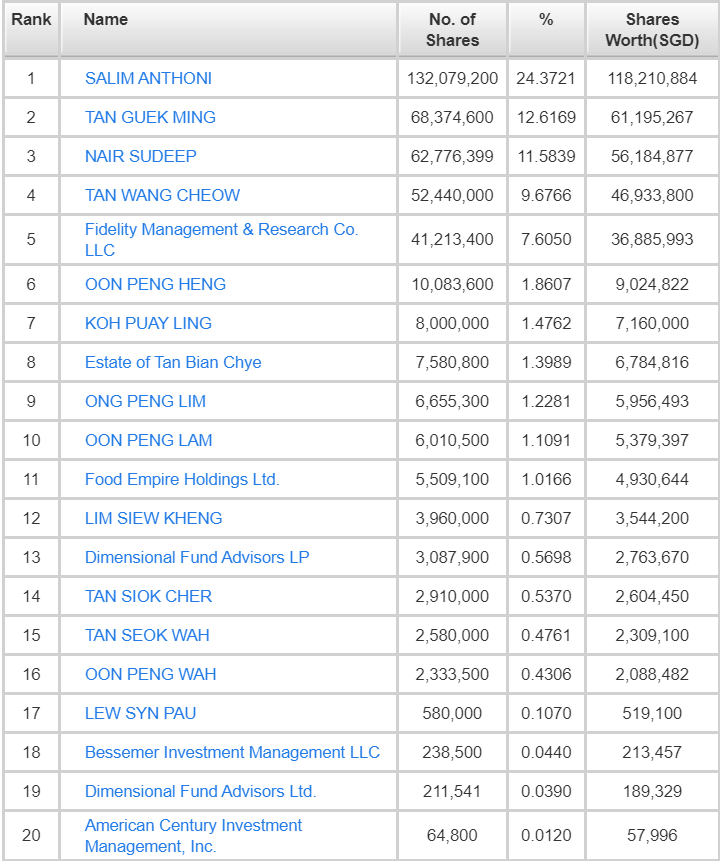The width and height of the screenshot is (720, 861).
Task: Open NAIR SUDEEP shareholder profile
Action: coord(141,156)
